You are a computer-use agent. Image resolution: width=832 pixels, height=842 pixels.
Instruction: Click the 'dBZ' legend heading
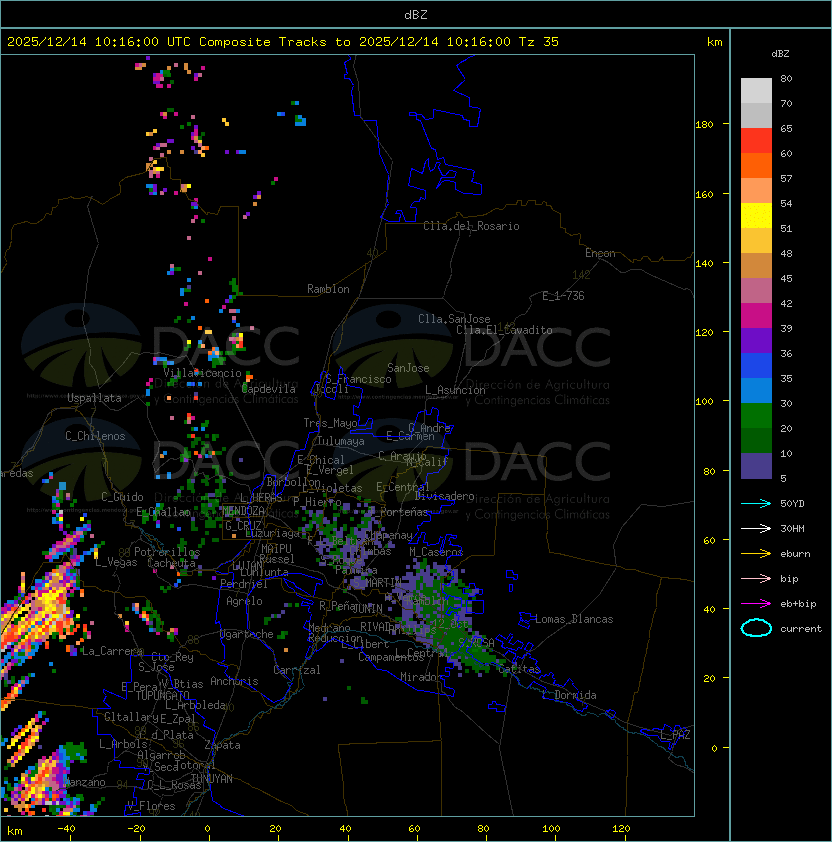pyautogui.click(x=780, y=54)
